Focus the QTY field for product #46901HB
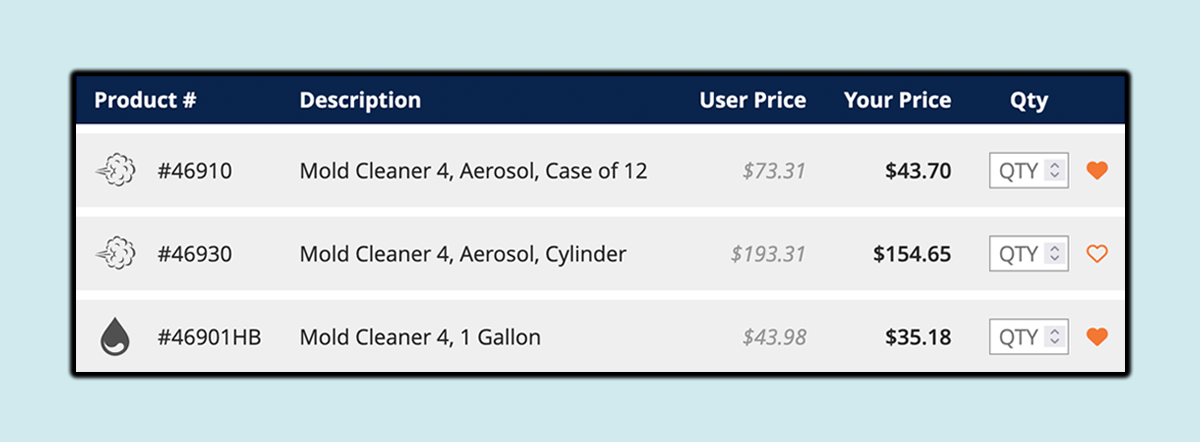Viewport: 1200px width, 442px height. [1029, 337]
